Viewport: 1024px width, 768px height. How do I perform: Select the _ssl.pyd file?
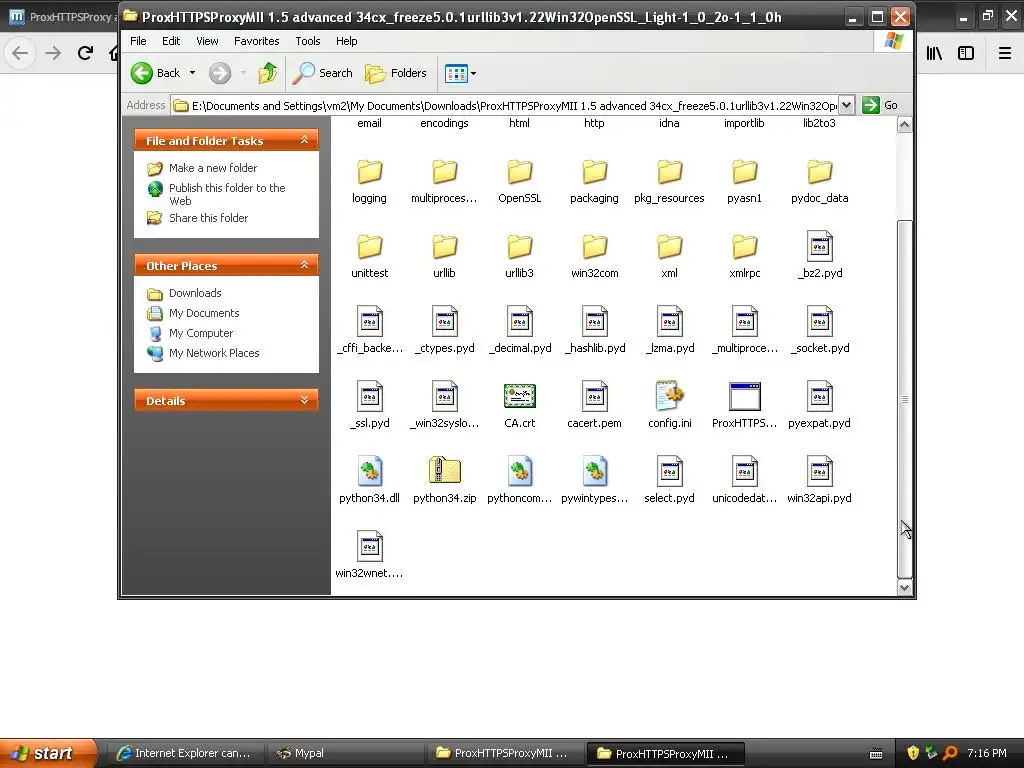369,406
